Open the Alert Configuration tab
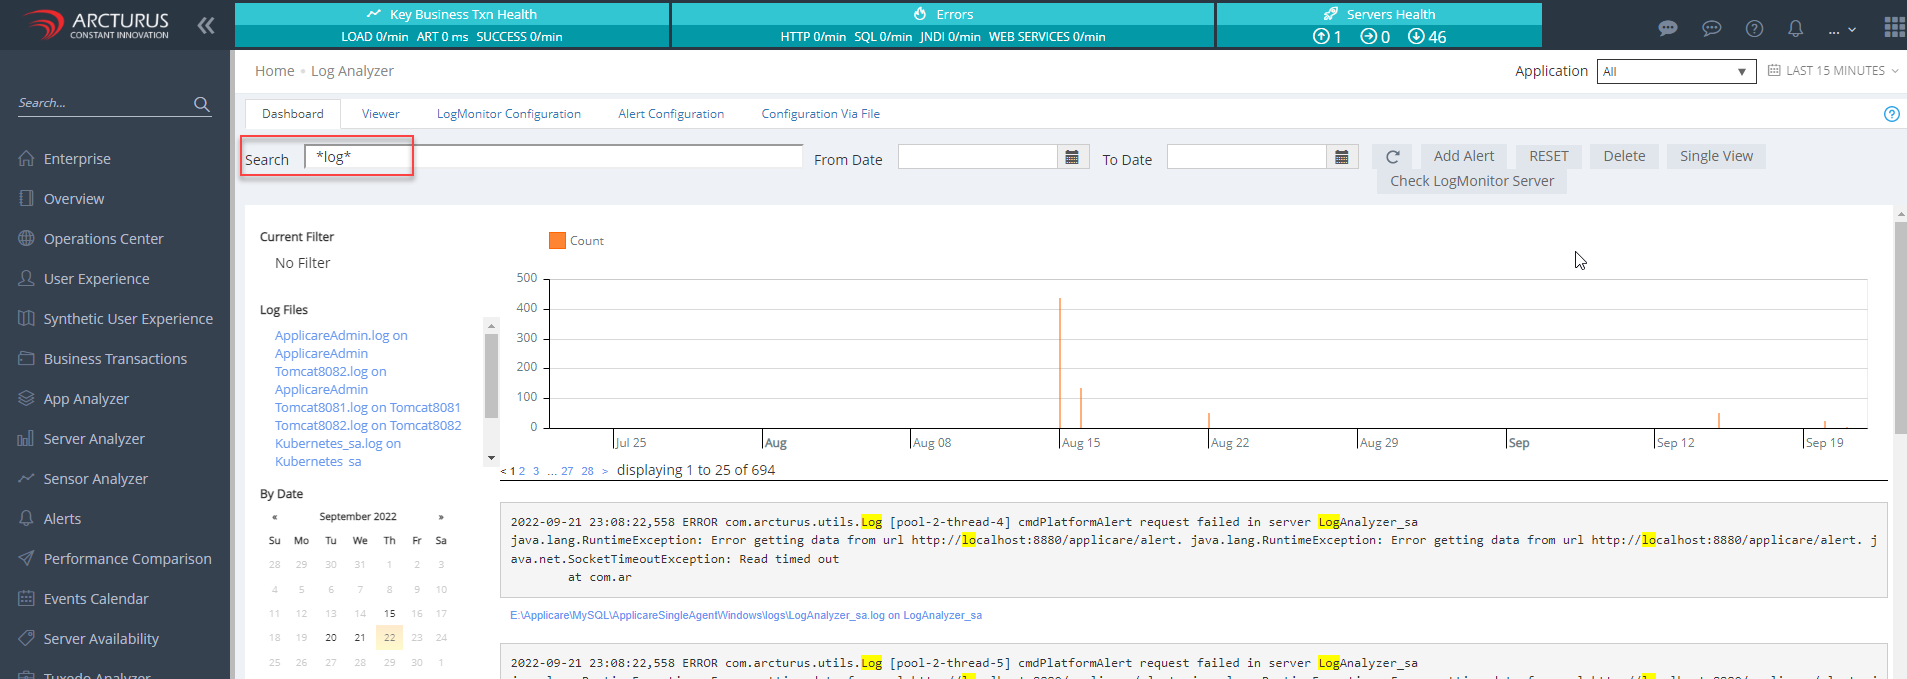 coord(670,114)
